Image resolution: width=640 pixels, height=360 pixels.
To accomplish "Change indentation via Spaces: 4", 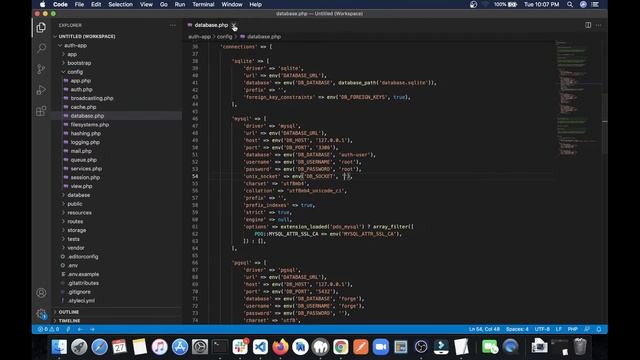I will click(x=517, y=329).
